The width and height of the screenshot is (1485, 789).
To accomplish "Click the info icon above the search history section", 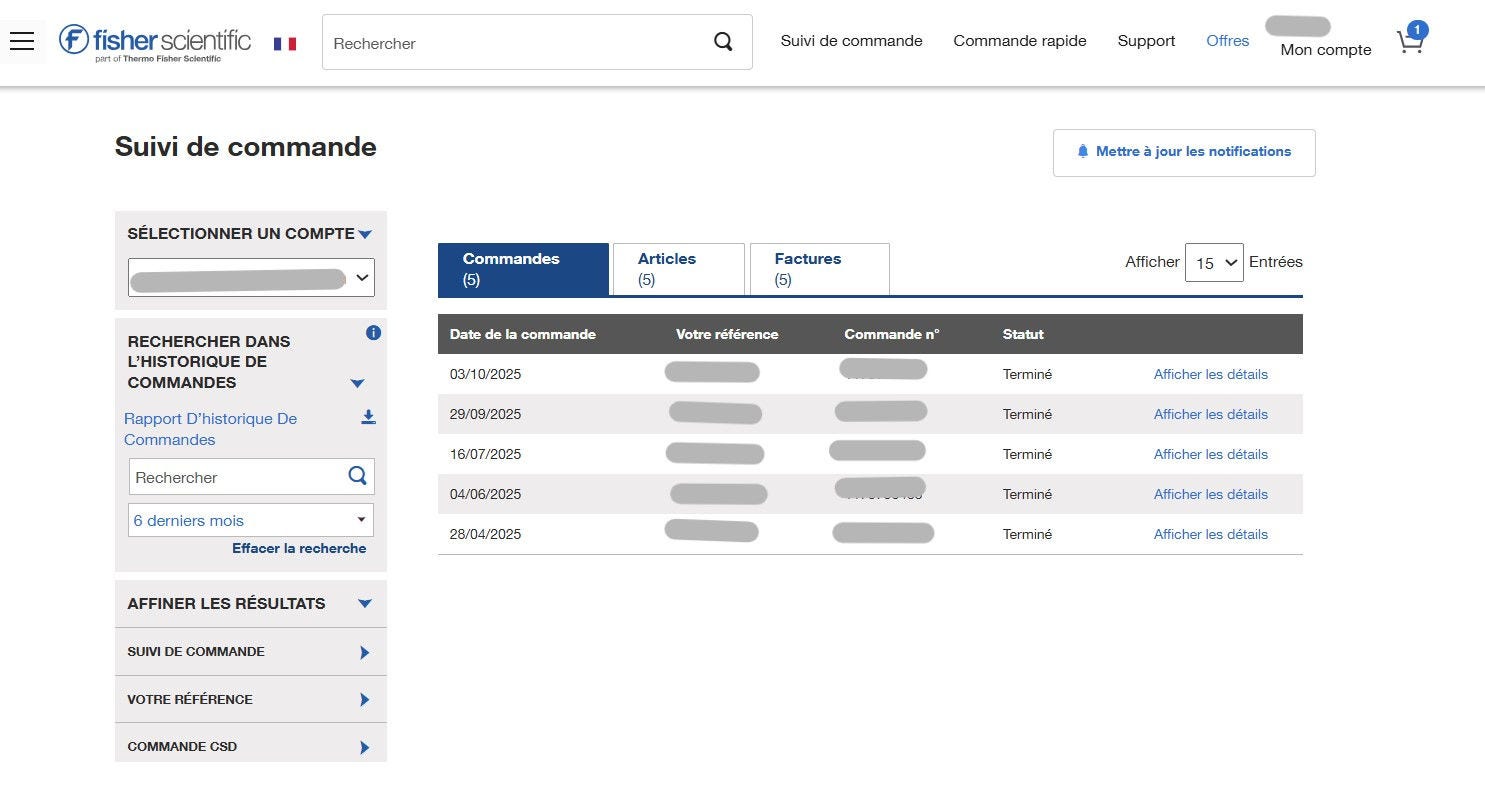I will tap(373, 333).
